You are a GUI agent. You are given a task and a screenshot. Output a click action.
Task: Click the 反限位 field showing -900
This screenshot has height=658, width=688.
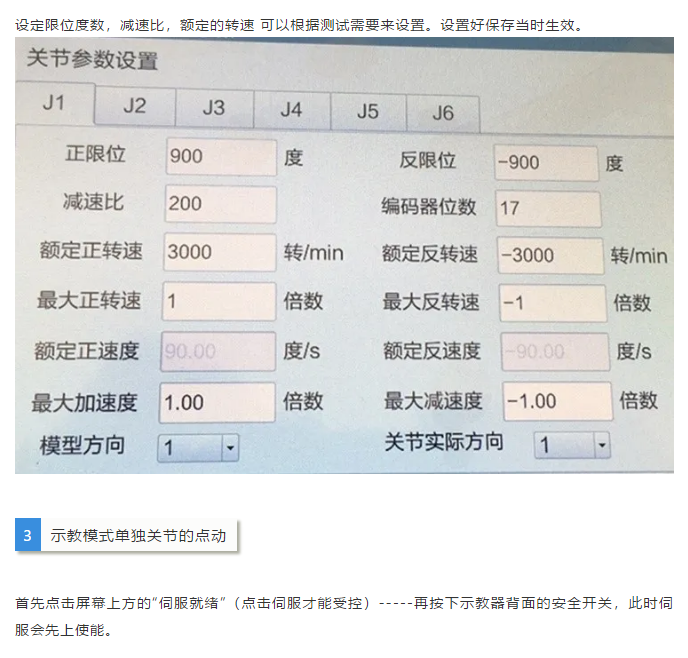click(x=546, y=162)
